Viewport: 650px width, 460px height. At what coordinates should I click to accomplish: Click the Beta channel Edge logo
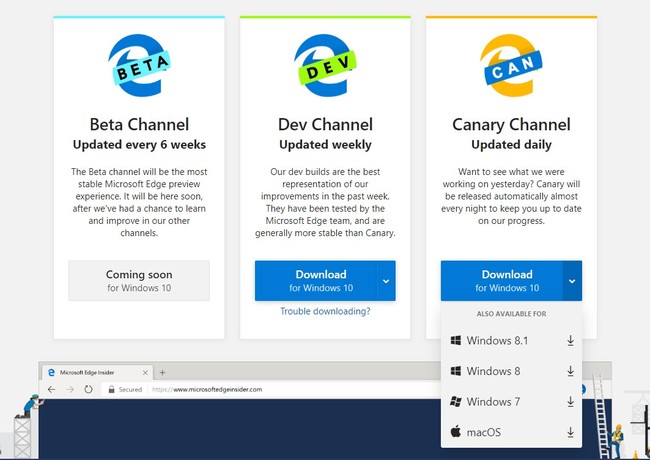pyautogui.click(x=139, y=65)
